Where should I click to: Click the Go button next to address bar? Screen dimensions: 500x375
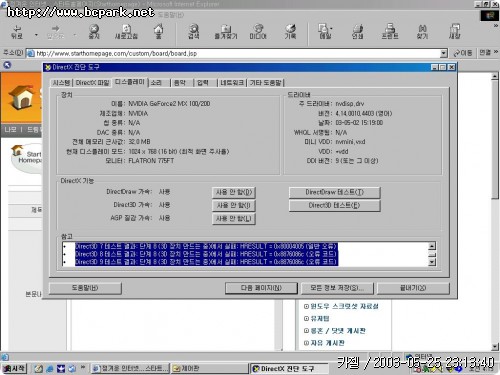(463, 53)
